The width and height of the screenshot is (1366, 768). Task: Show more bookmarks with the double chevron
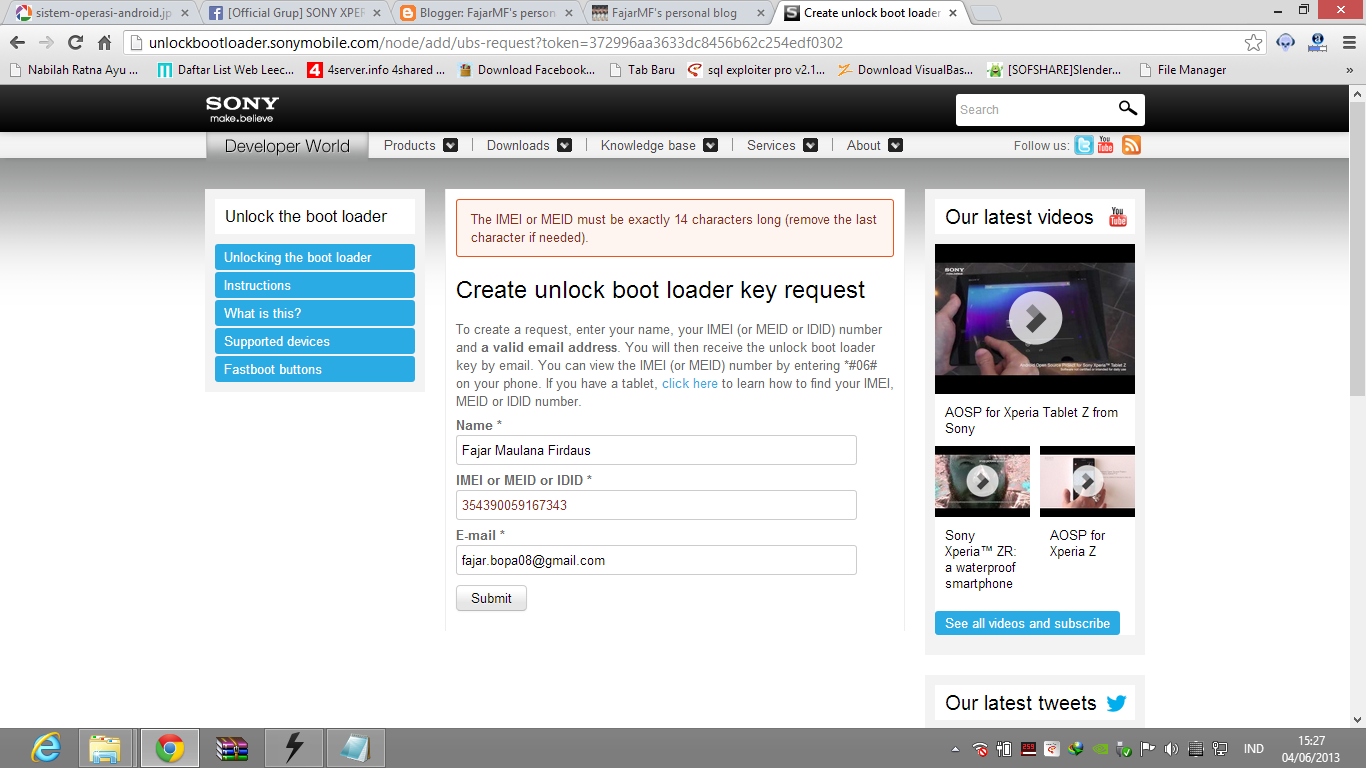1349,70
